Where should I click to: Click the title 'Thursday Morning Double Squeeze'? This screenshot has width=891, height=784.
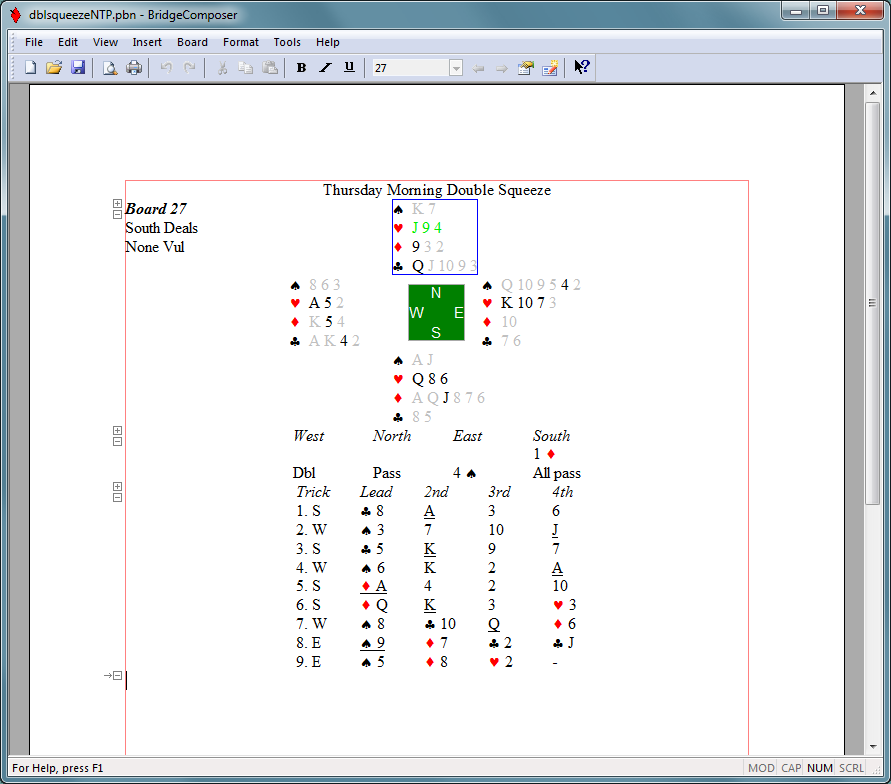[437, 190]
